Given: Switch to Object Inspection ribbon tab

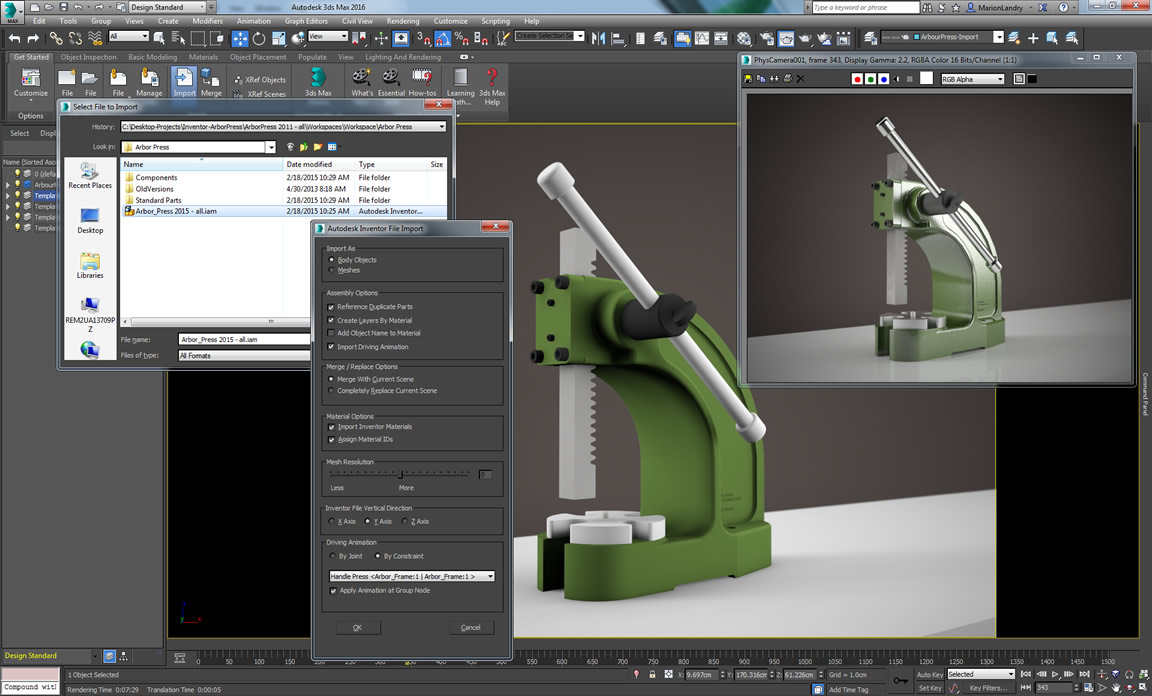Looking at the screenshot, I should 88,57.
